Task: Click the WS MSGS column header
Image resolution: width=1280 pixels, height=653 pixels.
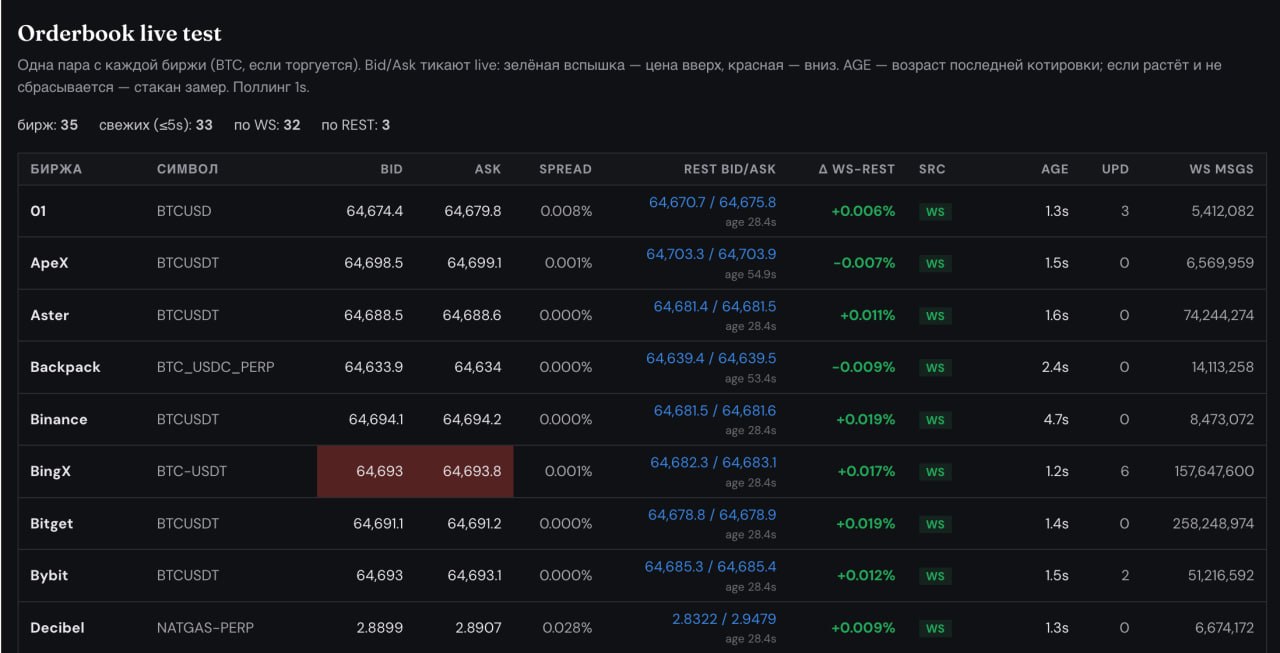Action: pyautogui.click(x=1221, y=169)
